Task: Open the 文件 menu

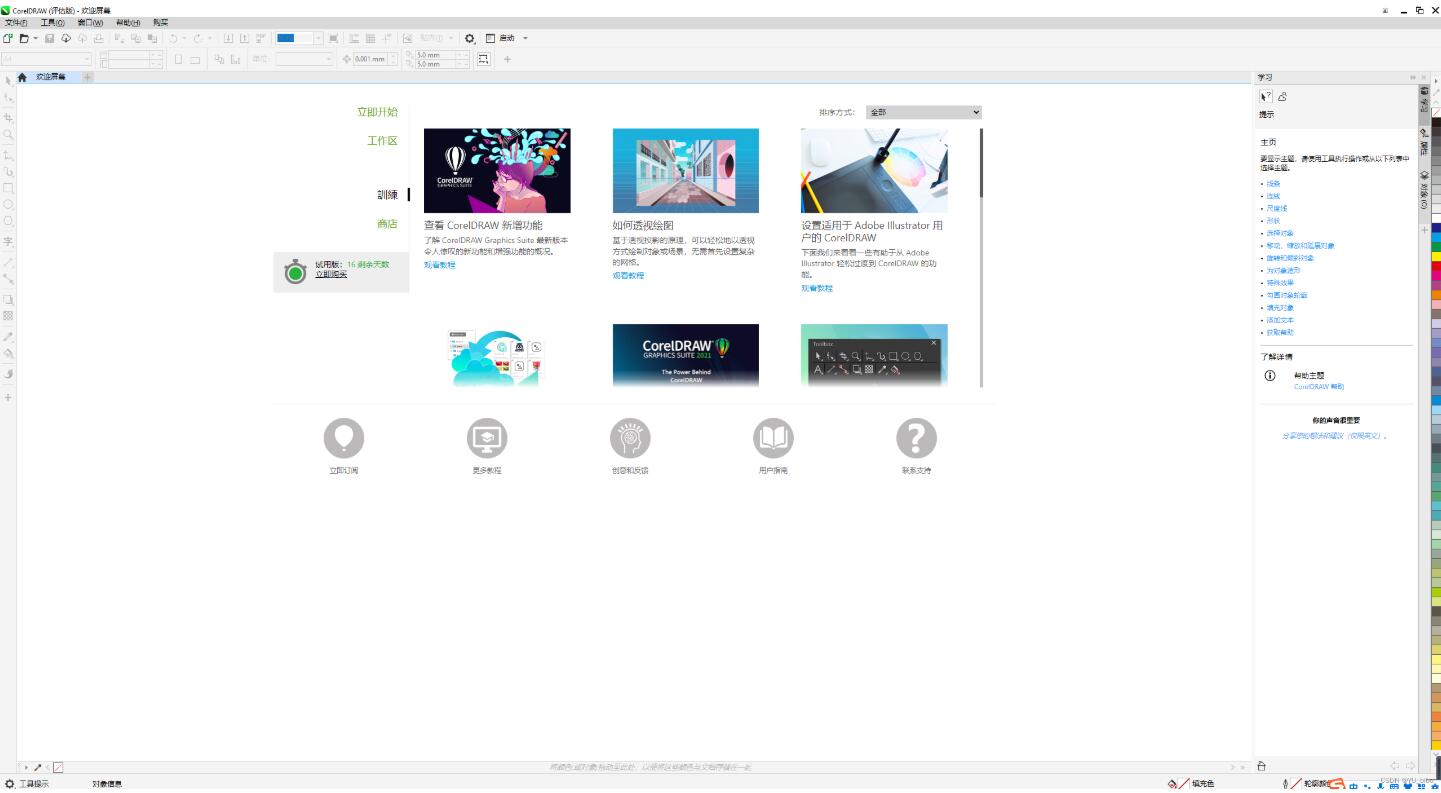Action: click(16, 22)
